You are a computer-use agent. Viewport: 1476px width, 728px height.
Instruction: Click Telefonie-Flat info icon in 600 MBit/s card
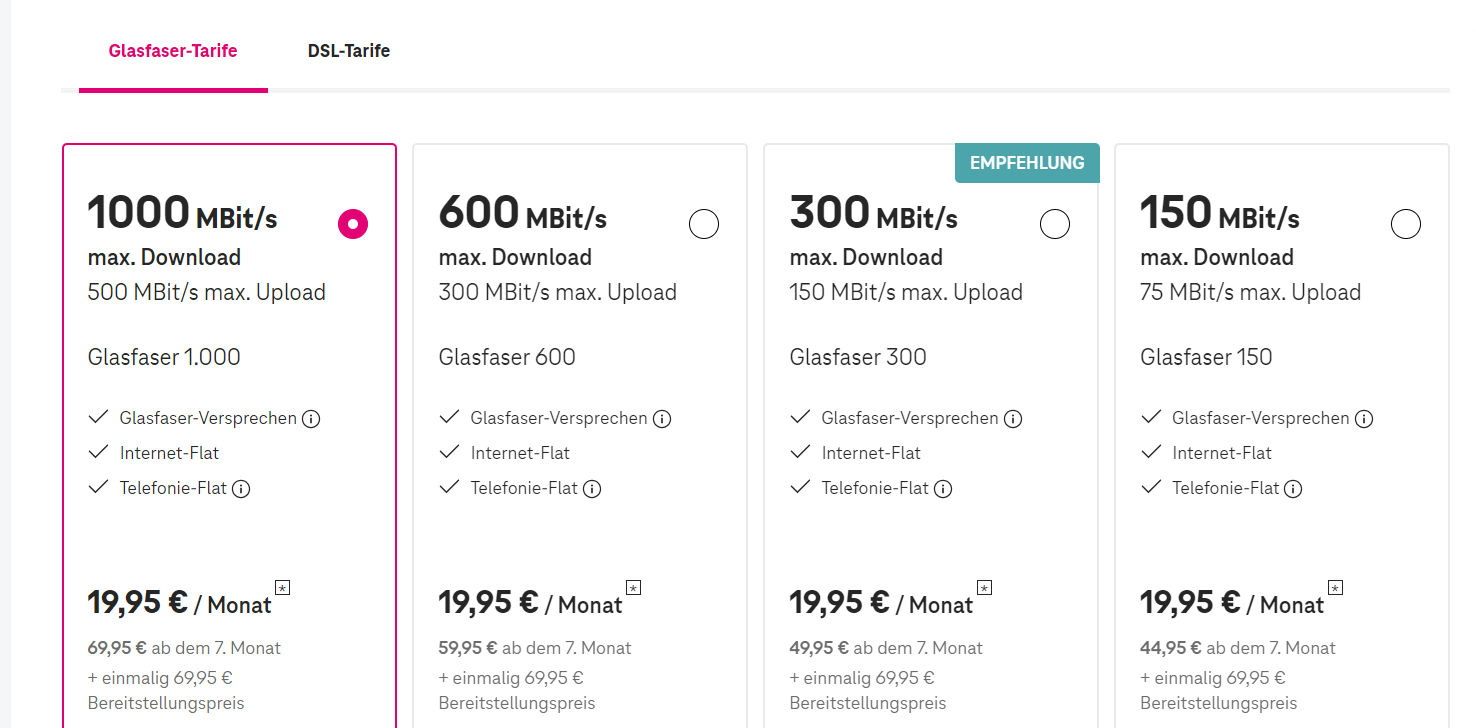(592, 489)
